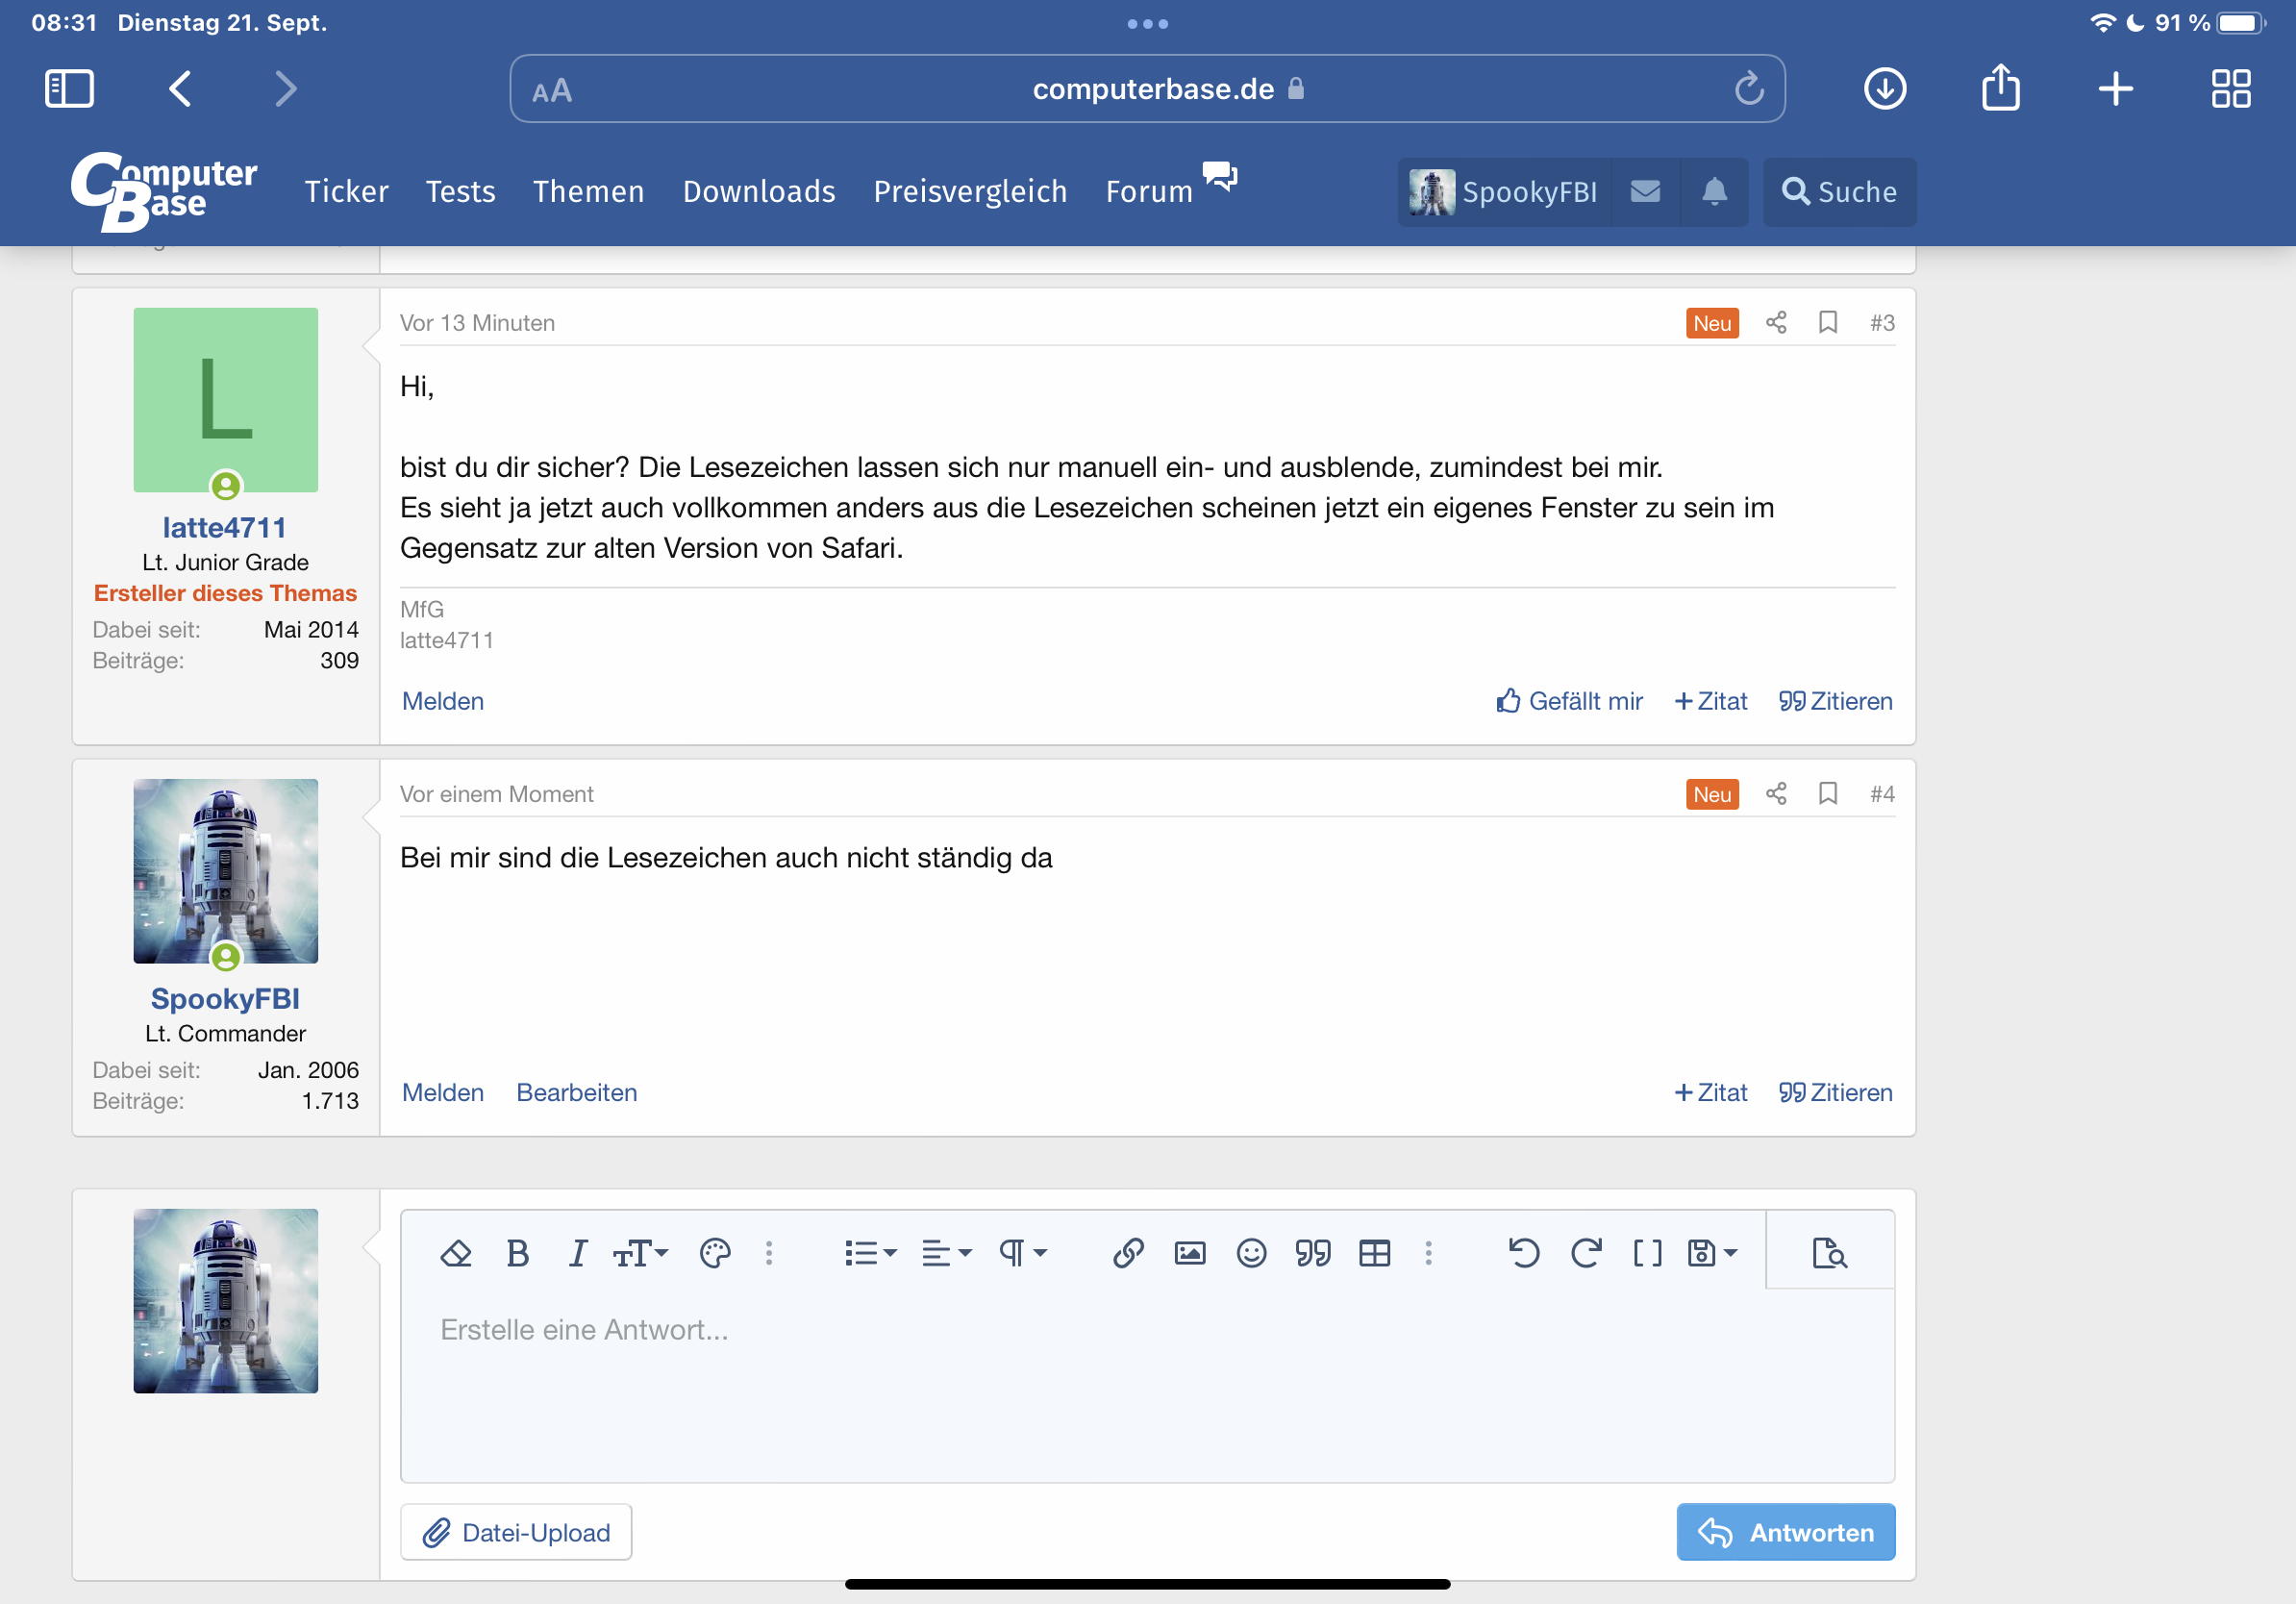Open the text color palette
Screen dimensions: 2296x1604
coord(715,1253)
